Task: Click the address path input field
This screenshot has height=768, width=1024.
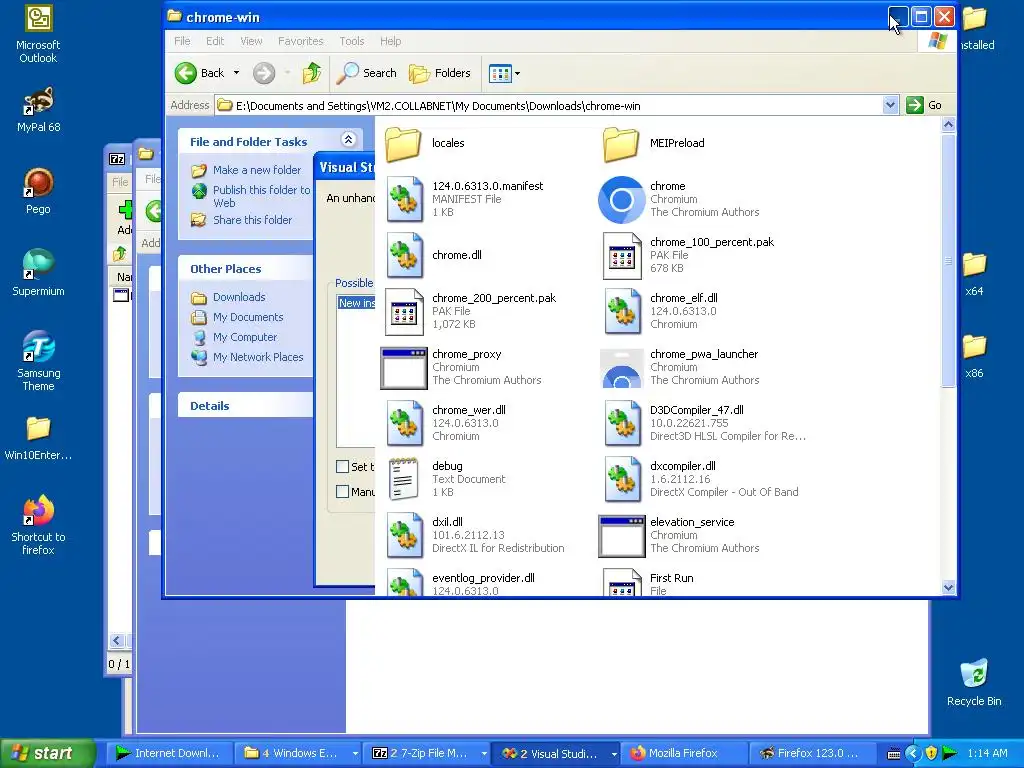Action: click(549, 105)
